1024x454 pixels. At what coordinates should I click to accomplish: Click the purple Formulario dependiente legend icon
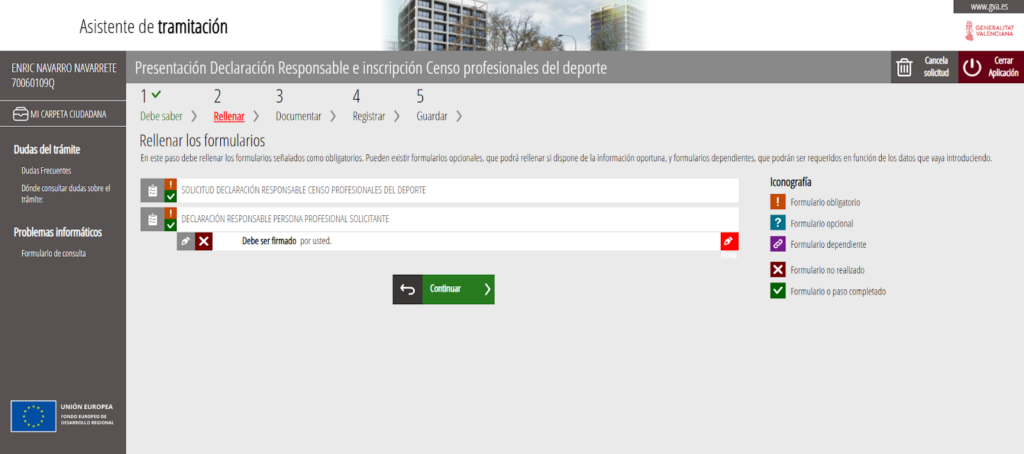pyautogui.click(x=777, y=244)
